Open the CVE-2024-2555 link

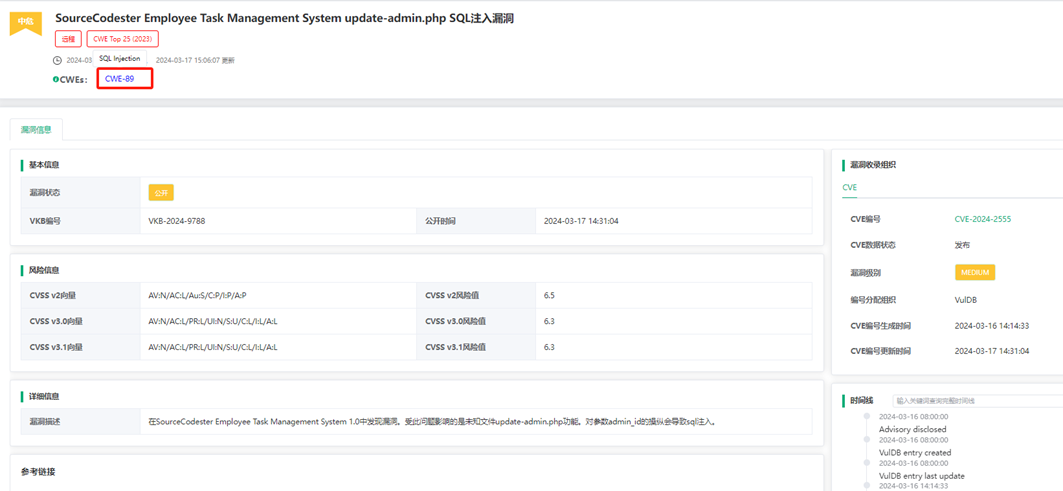point(982,219)
